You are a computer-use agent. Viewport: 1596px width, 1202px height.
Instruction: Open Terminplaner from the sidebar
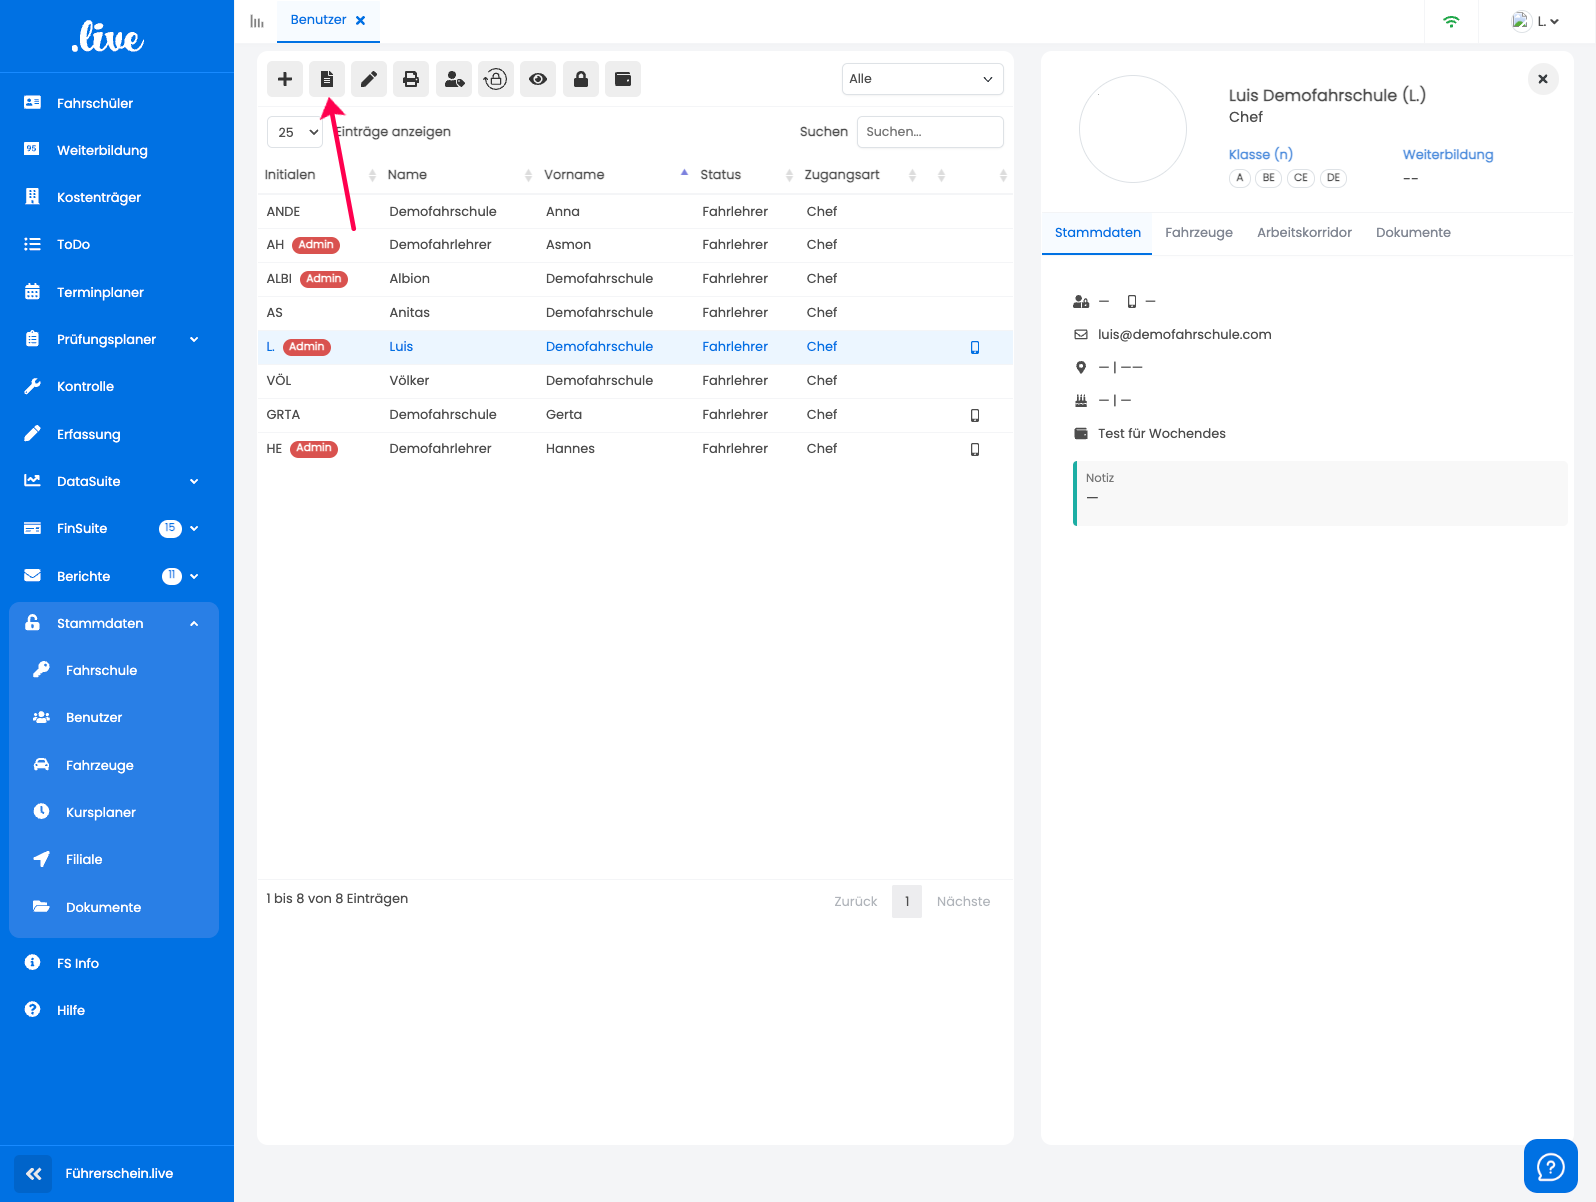[100, 292]
